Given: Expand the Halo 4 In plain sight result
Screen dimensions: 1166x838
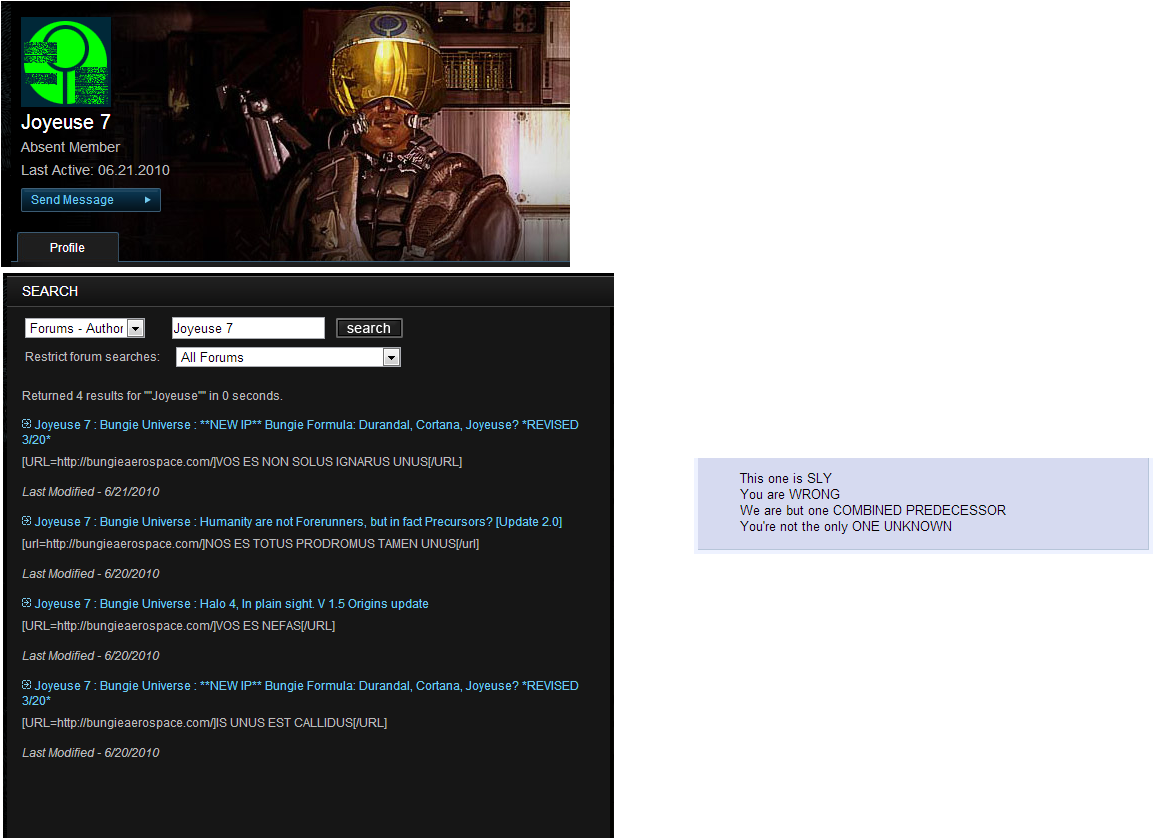Looking at the screenshot, I should (x=26, y=603).
